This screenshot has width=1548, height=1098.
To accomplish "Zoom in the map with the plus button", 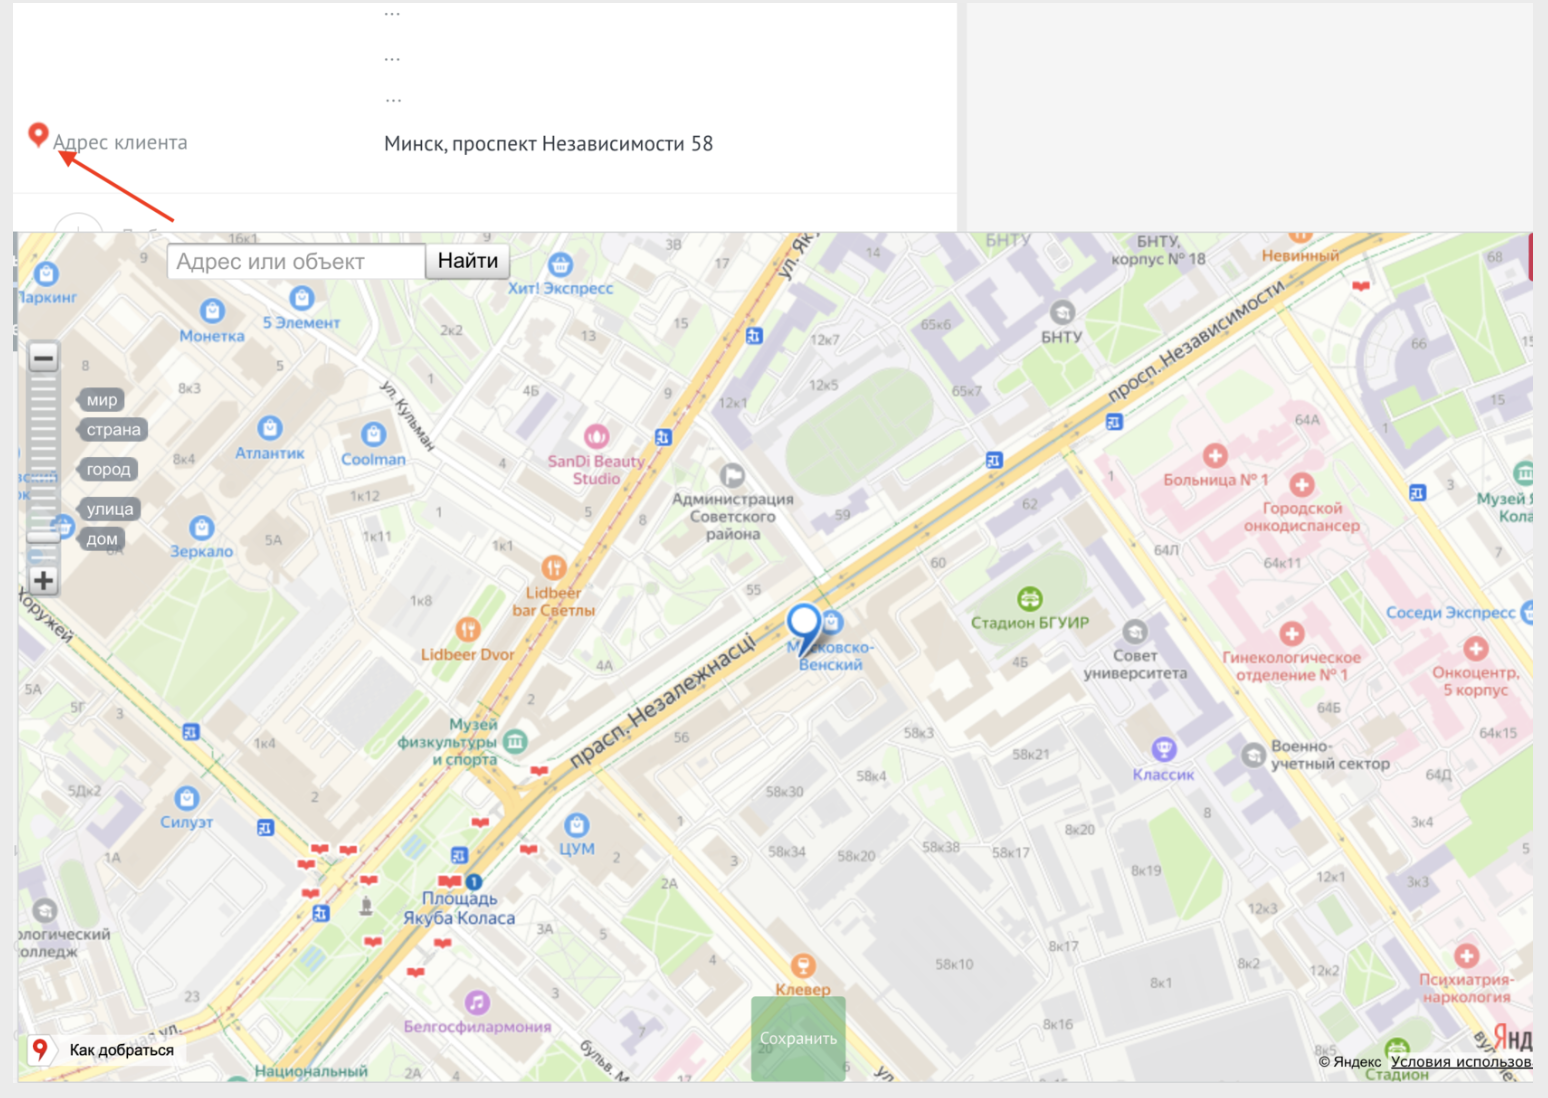I will 43,580.
